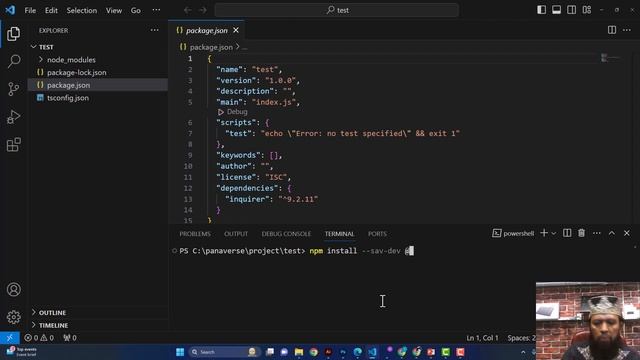Close the package.json editor tab
Viewport: 640px width, 360px height.
[236, 30]
